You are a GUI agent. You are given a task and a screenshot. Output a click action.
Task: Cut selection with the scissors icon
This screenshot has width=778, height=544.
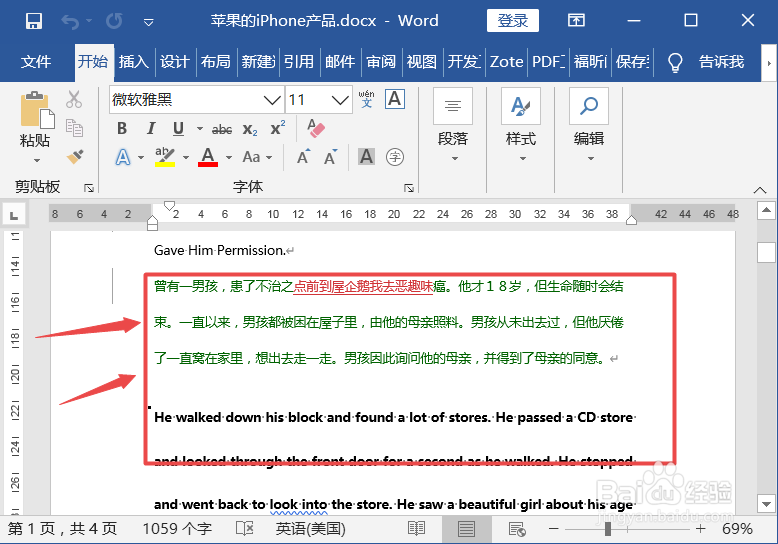point(74,99)
